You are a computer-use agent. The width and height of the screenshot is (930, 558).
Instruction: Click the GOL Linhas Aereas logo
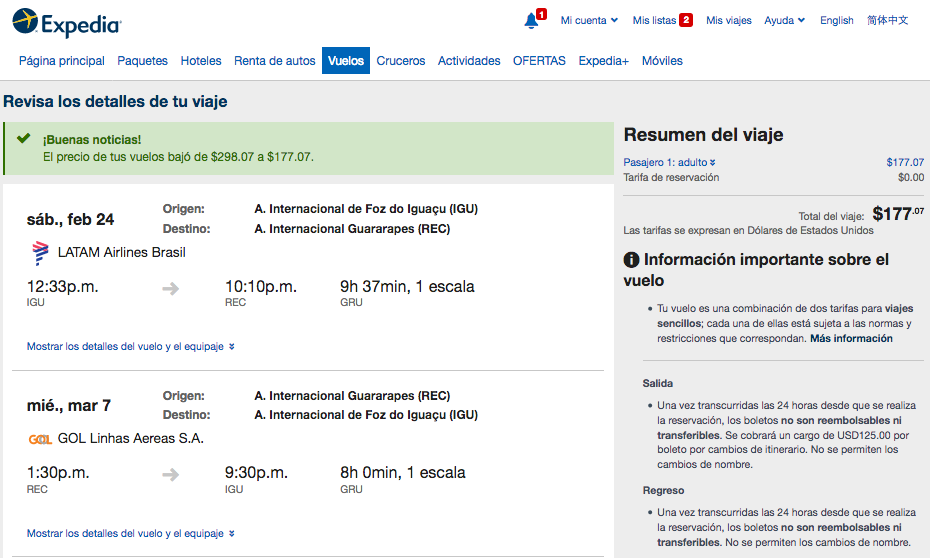pyautogui.click(x=40, y=439)
